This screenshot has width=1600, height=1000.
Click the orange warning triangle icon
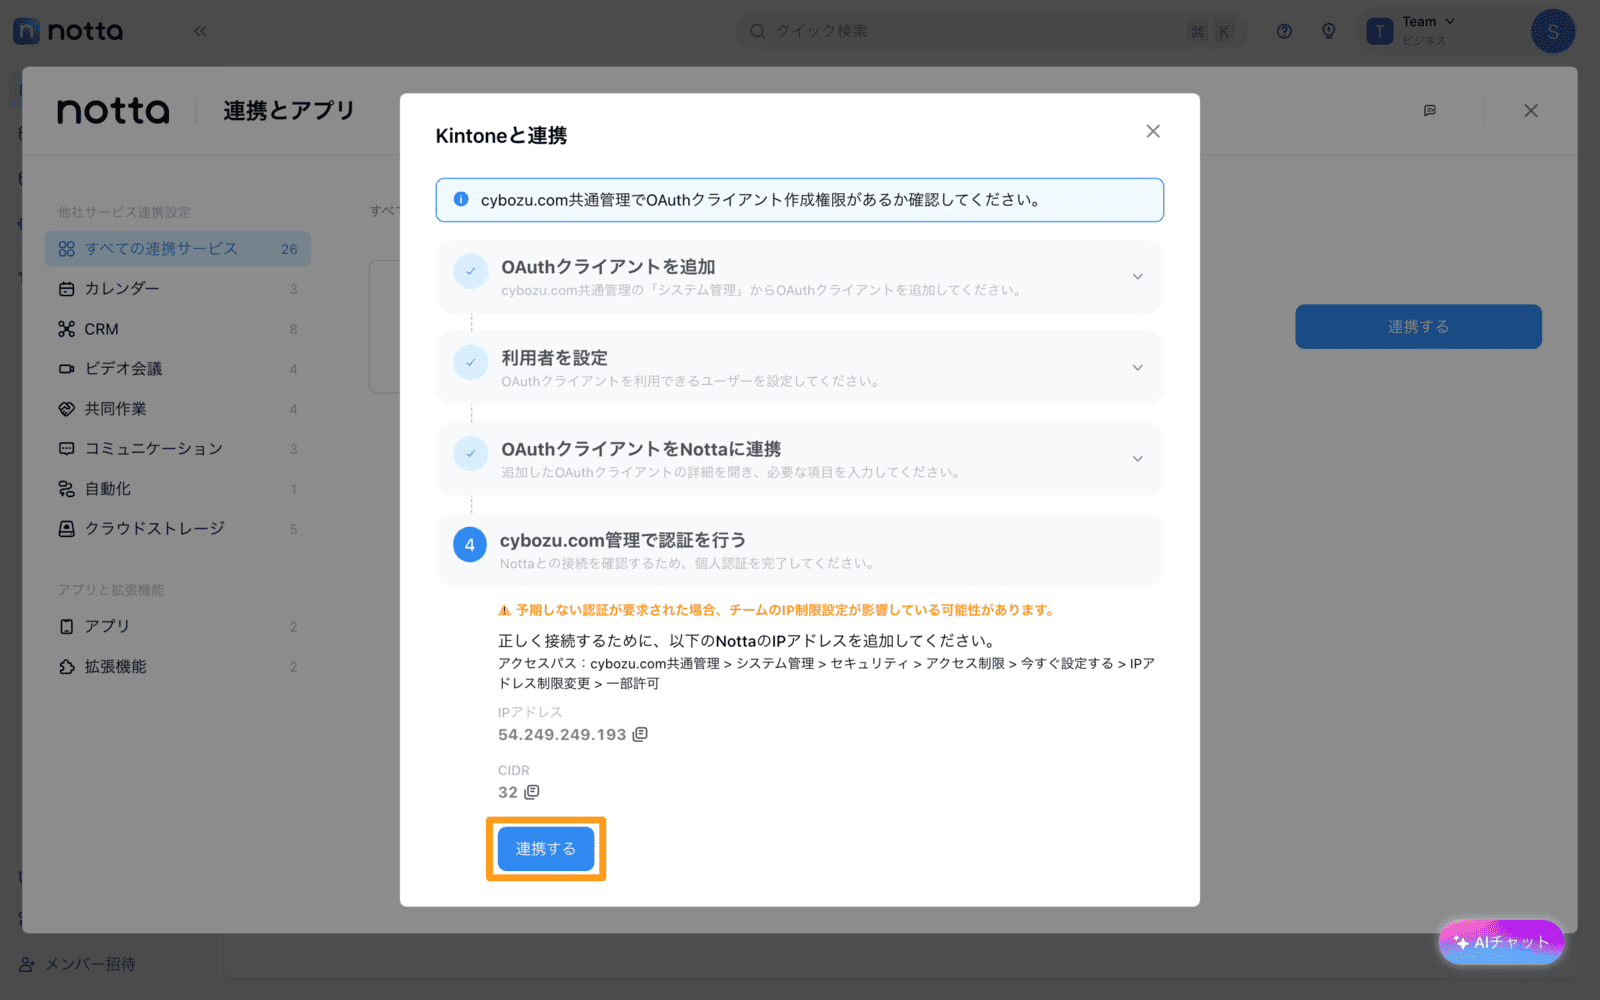[504, 610]
